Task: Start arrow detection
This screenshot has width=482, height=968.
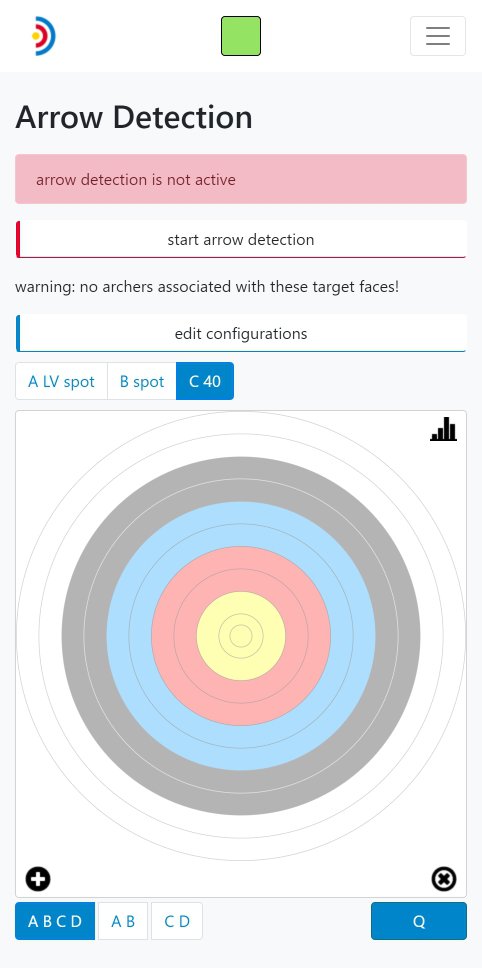Action: [x=241, y=240]
